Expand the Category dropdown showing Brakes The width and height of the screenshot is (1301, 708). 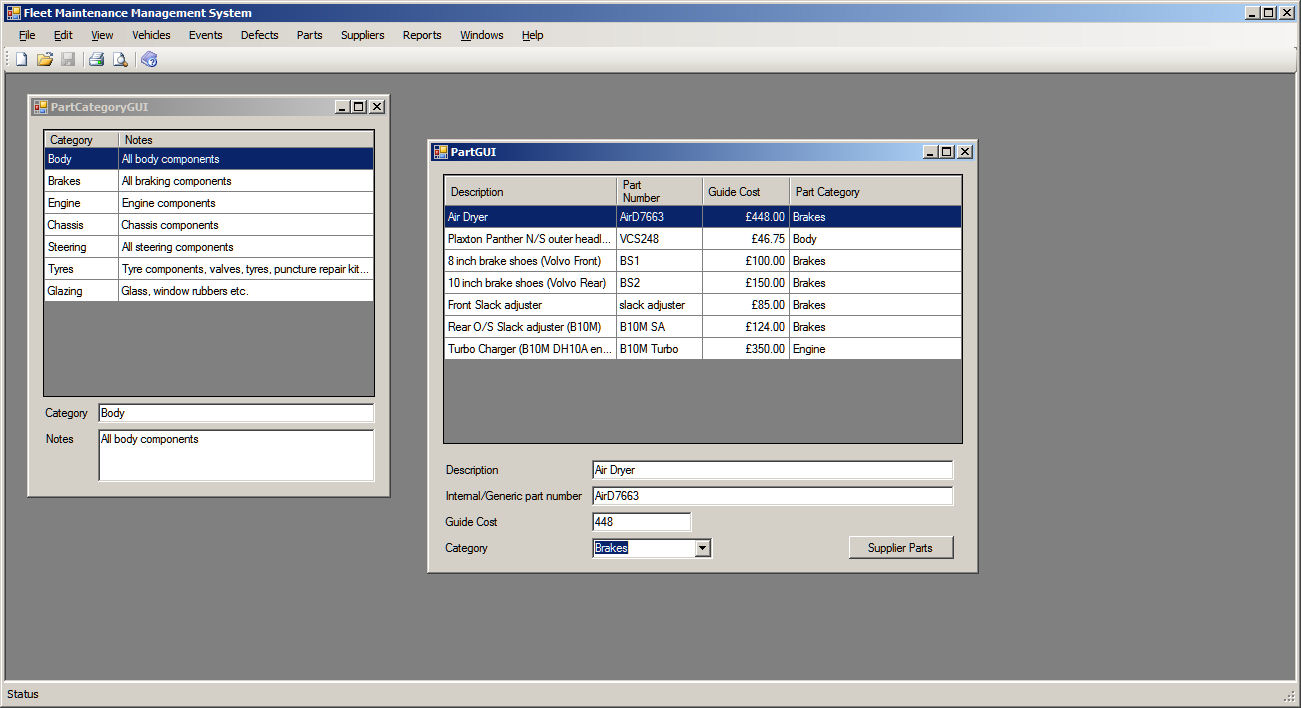pos(702,548)
